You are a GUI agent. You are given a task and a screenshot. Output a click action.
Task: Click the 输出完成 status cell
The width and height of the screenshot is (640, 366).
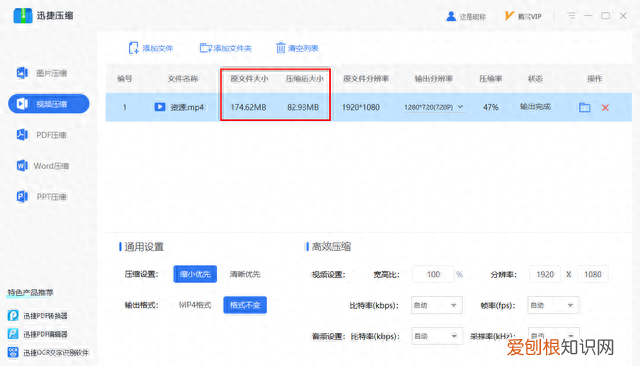click(535, 107)
